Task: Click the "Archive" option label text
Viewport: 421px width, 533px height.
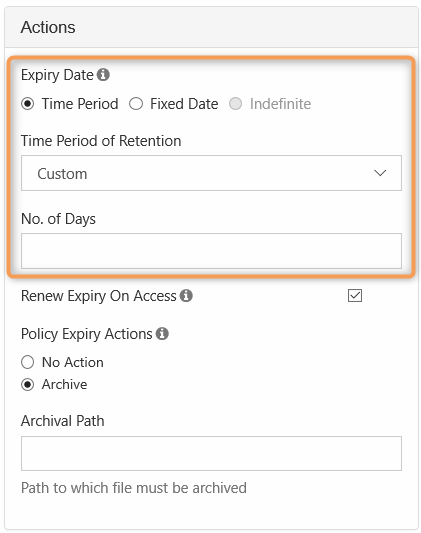Action: tap(65, 384)
